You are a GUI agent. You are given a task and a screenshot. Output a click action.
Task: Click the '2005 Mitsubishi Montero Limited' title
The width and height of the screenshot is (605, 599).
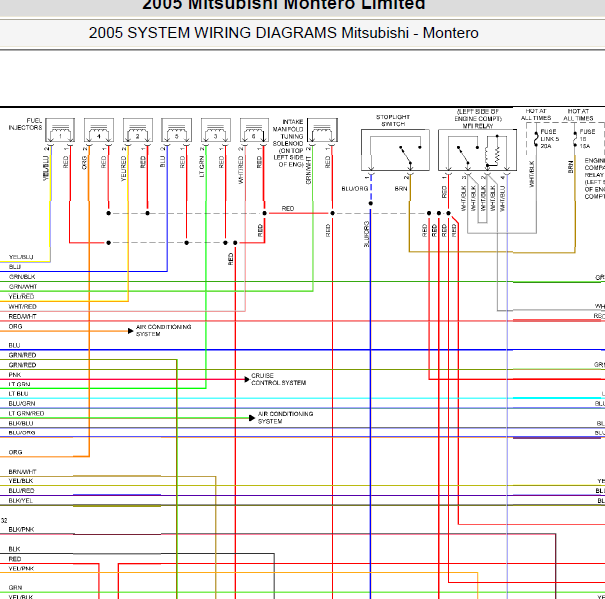(284, 5)
